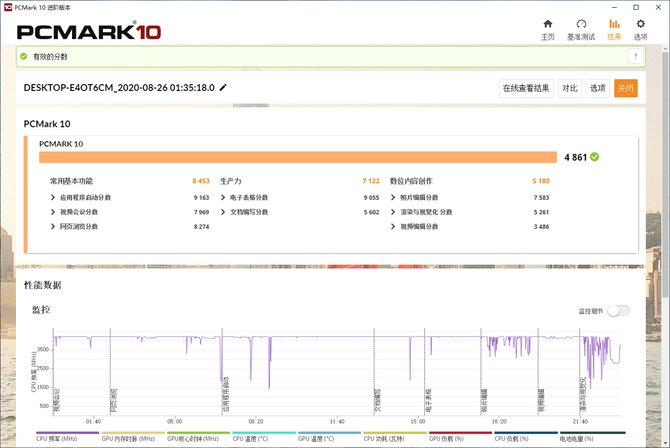
Task: Click the orange 关闭 button
Action: [x=626, y=88]
